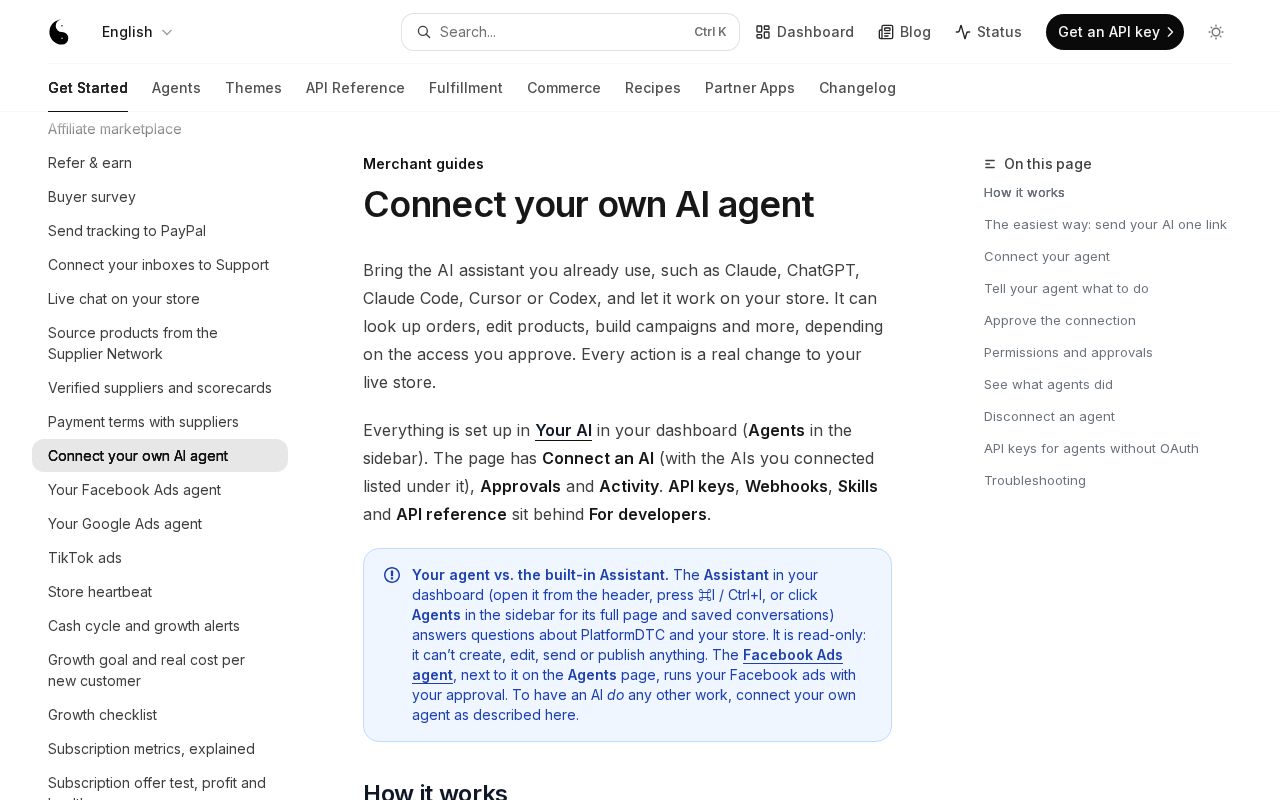This screenshot has height=800, width=1280.
Task: Open Store heartbeat sidebar item
Action: pos(160,592)
